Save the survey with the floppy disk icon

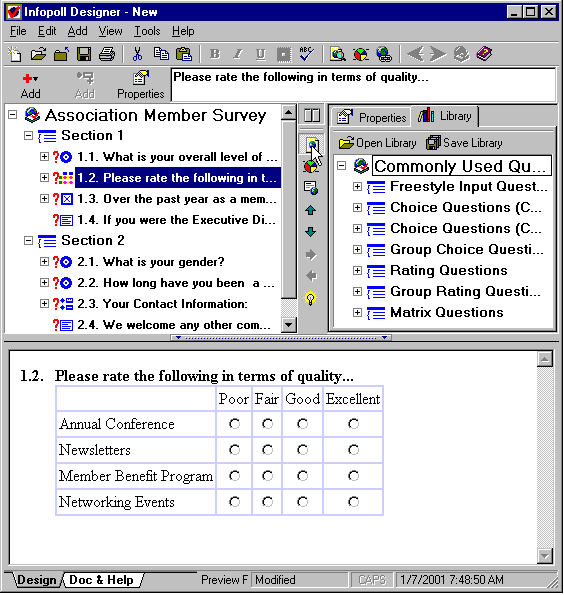tap(84, 54)
